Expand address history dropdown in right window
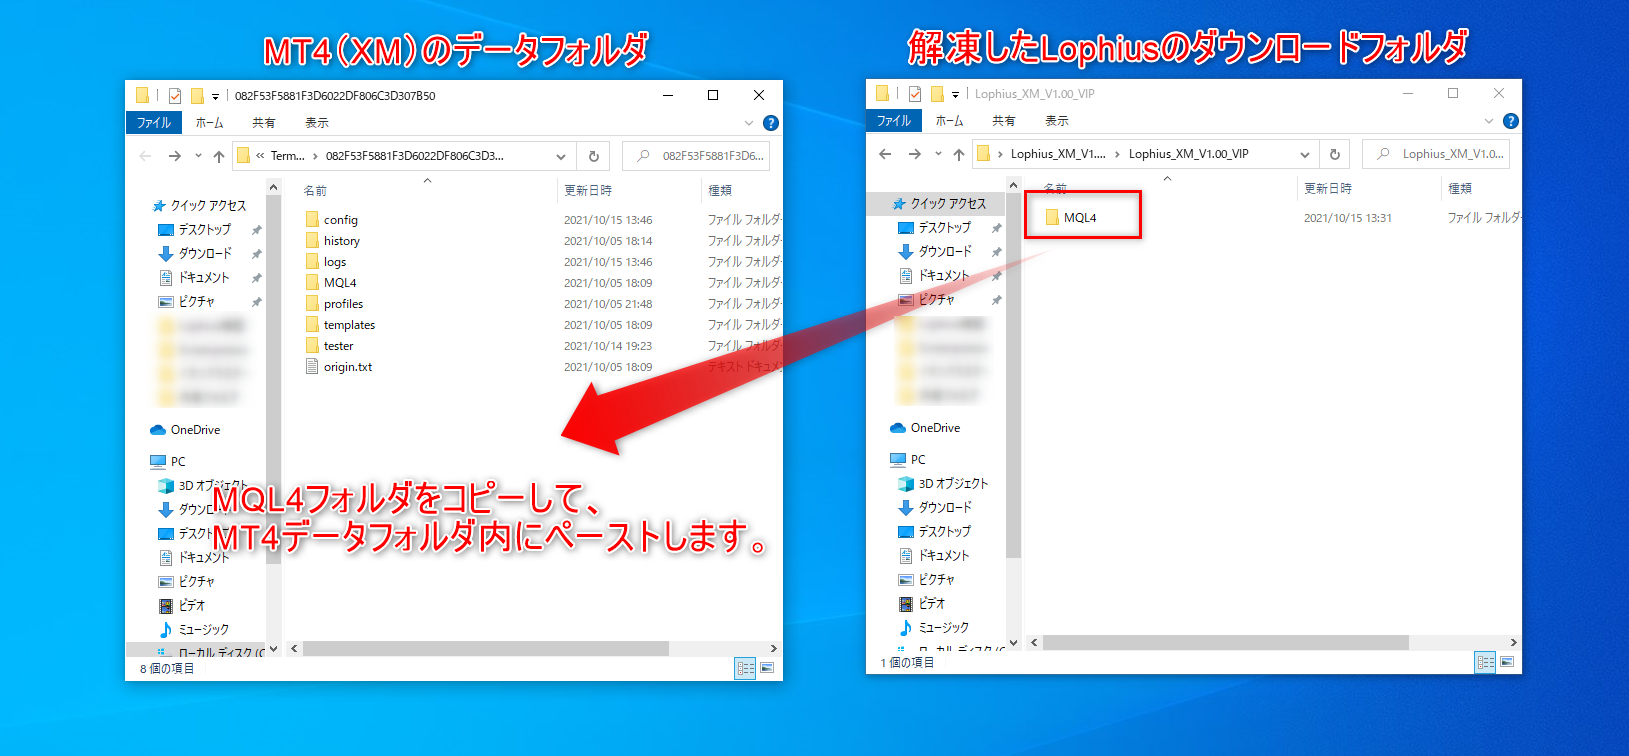Image resolution: width=1629 pixels, height=756 pixels. pos(1304,154)
